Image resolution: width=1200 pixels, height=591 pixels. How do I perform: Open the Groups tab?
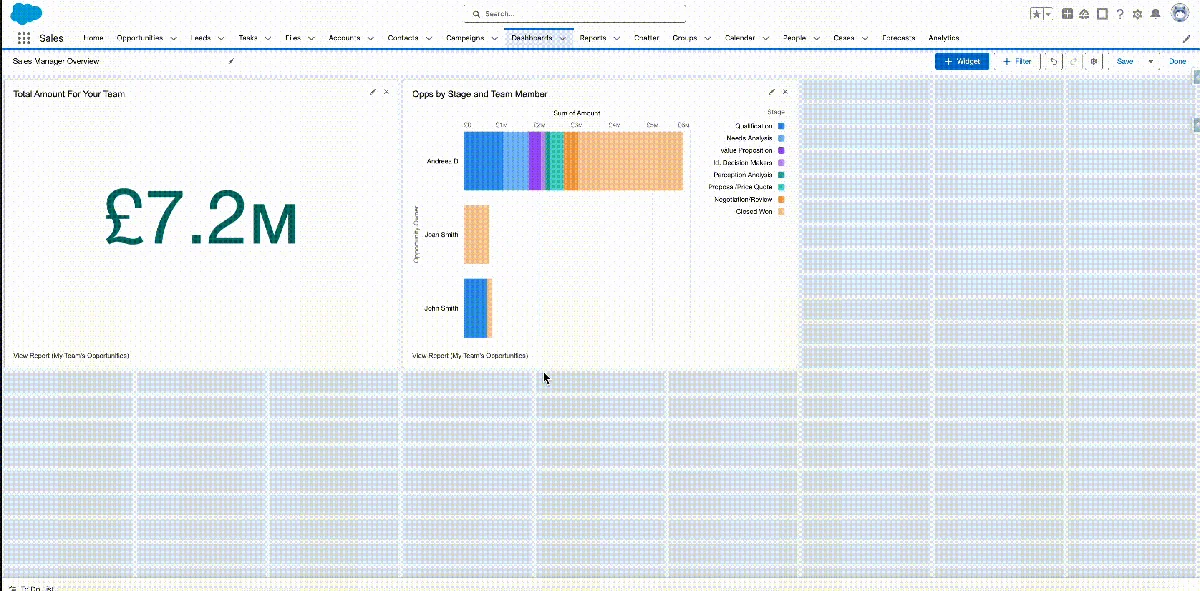685,38
